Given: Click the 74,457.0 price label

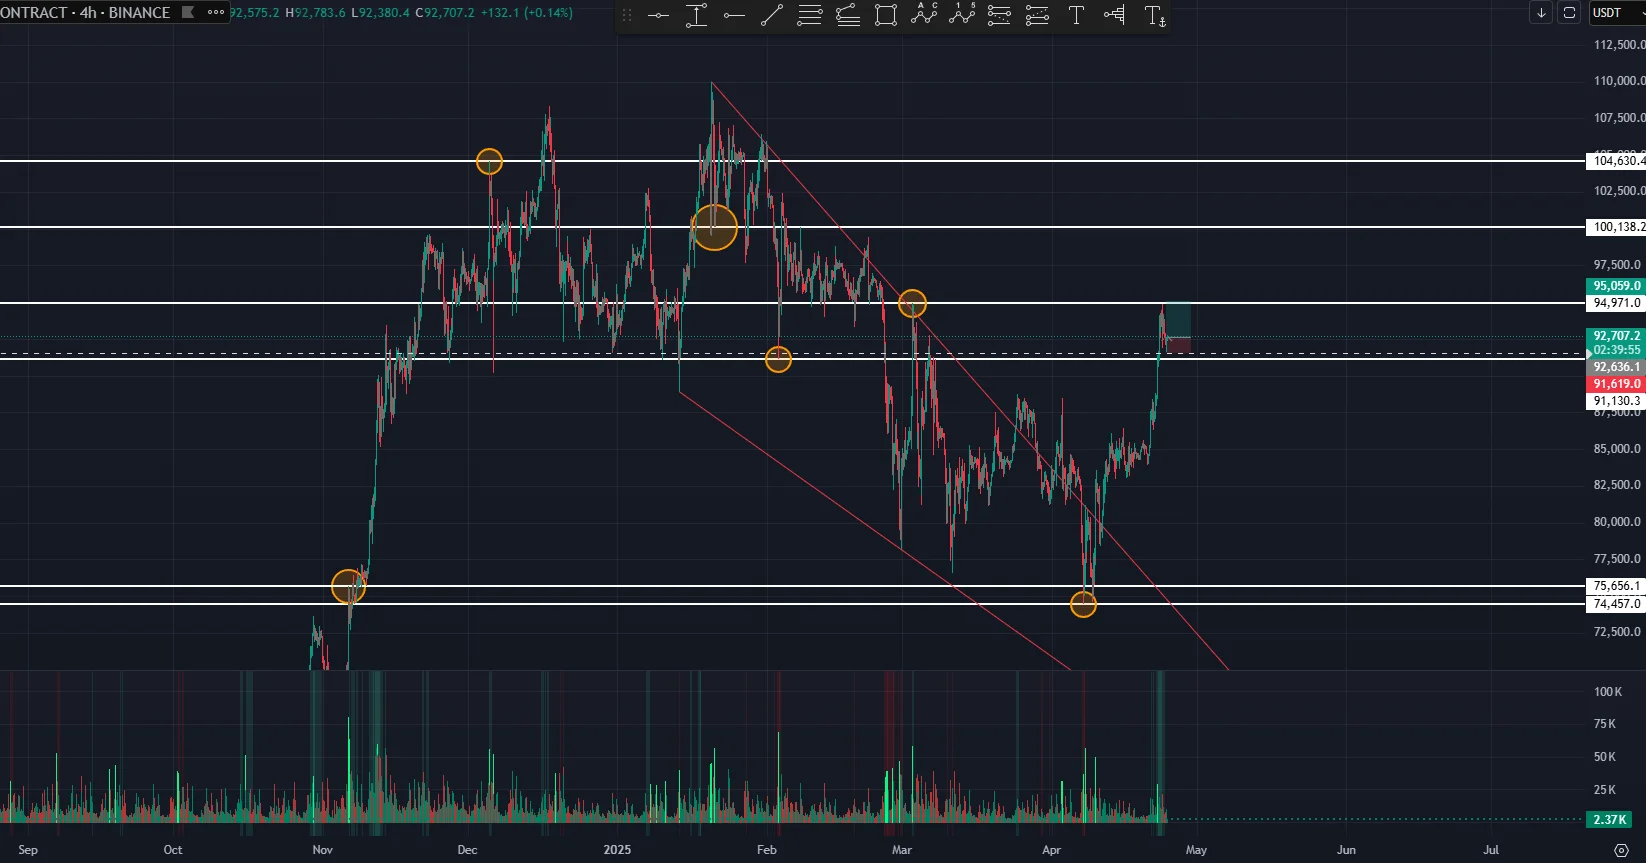Looking at the screenshot, I should click(1616, 604).
